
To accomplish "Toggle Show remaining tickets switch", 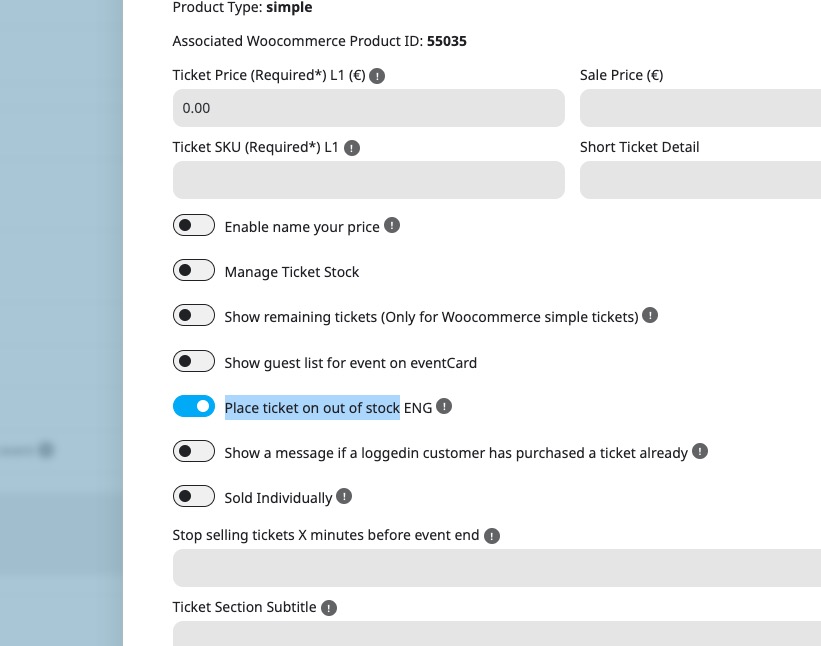I will coord(194,315).
